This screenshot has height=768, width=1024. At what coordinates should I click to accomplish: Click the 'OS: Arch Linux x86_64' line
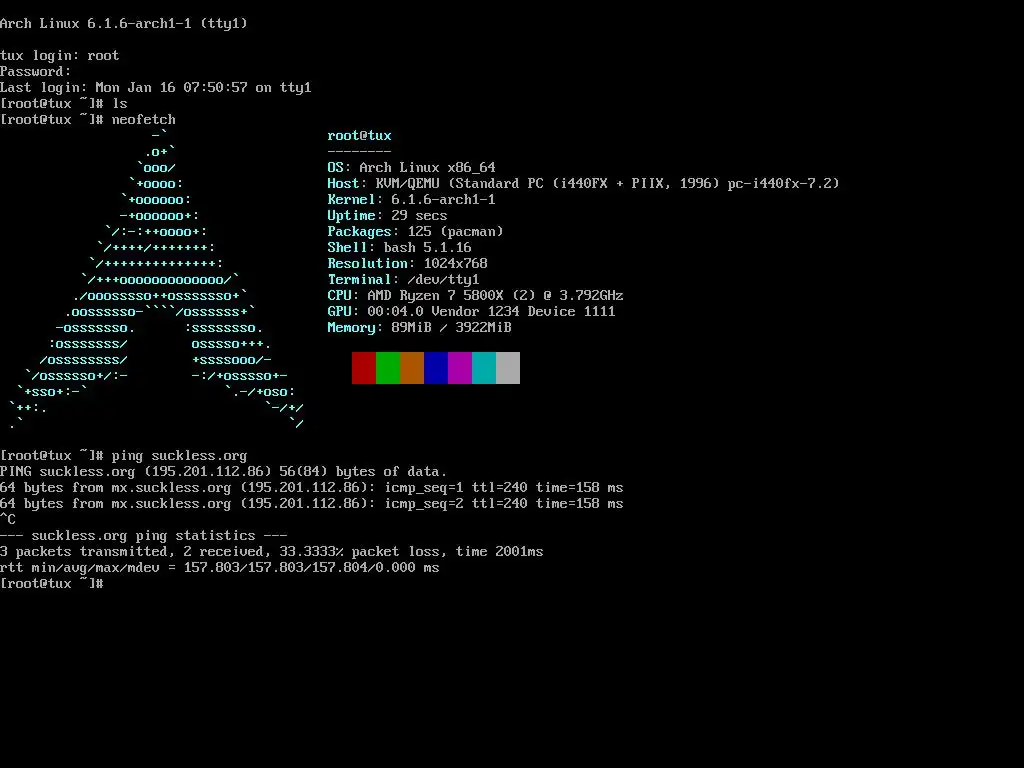tap(411, 167)
